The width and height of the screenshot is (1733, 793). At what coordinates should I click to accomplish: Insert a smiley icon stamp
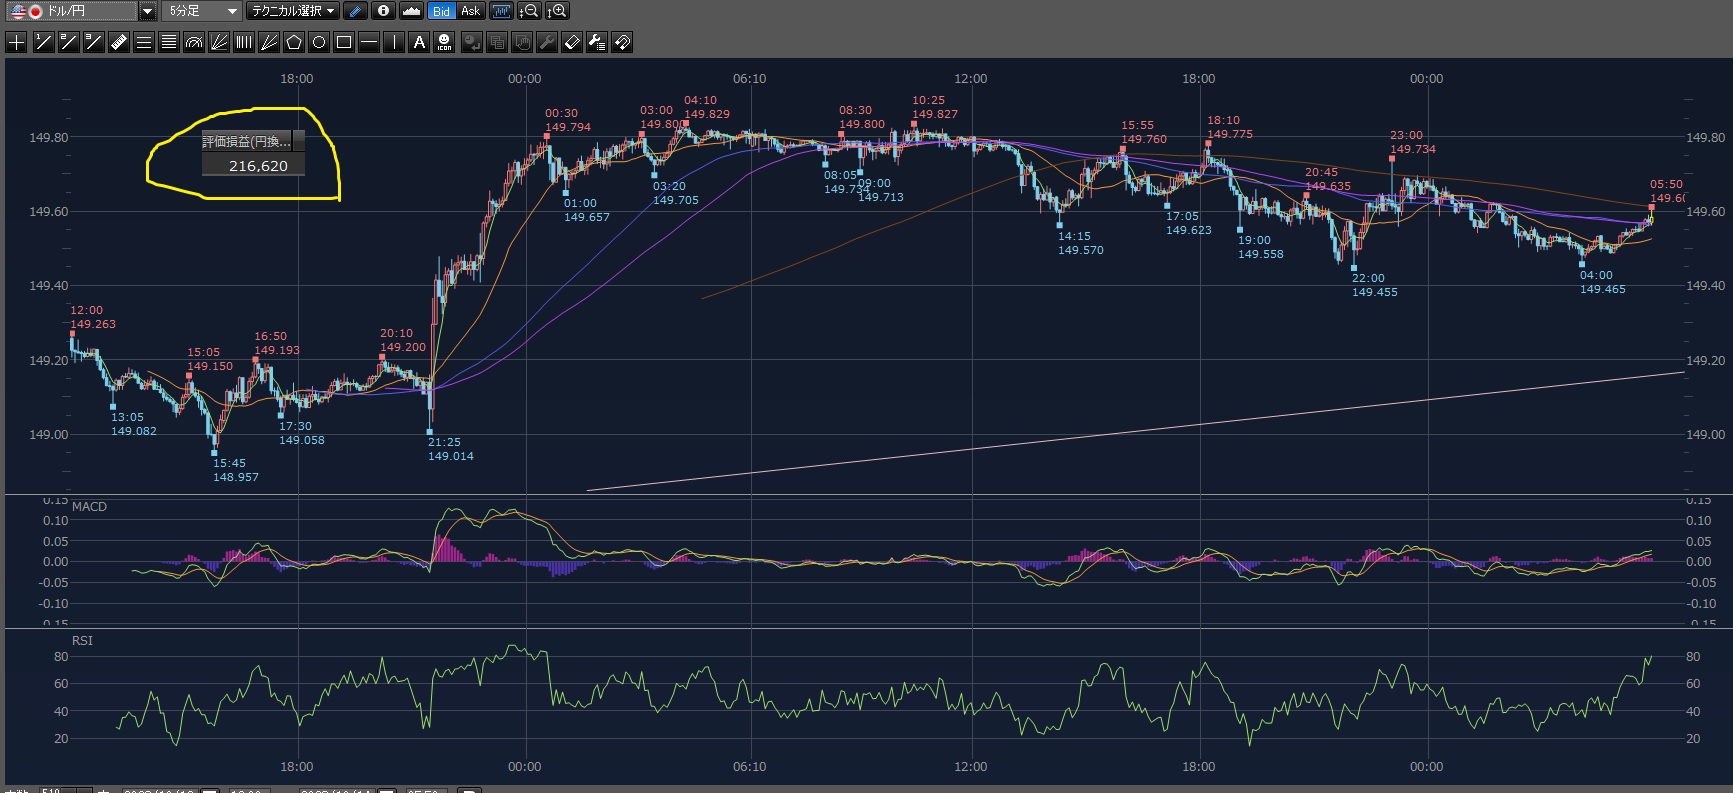coord(445,42)
